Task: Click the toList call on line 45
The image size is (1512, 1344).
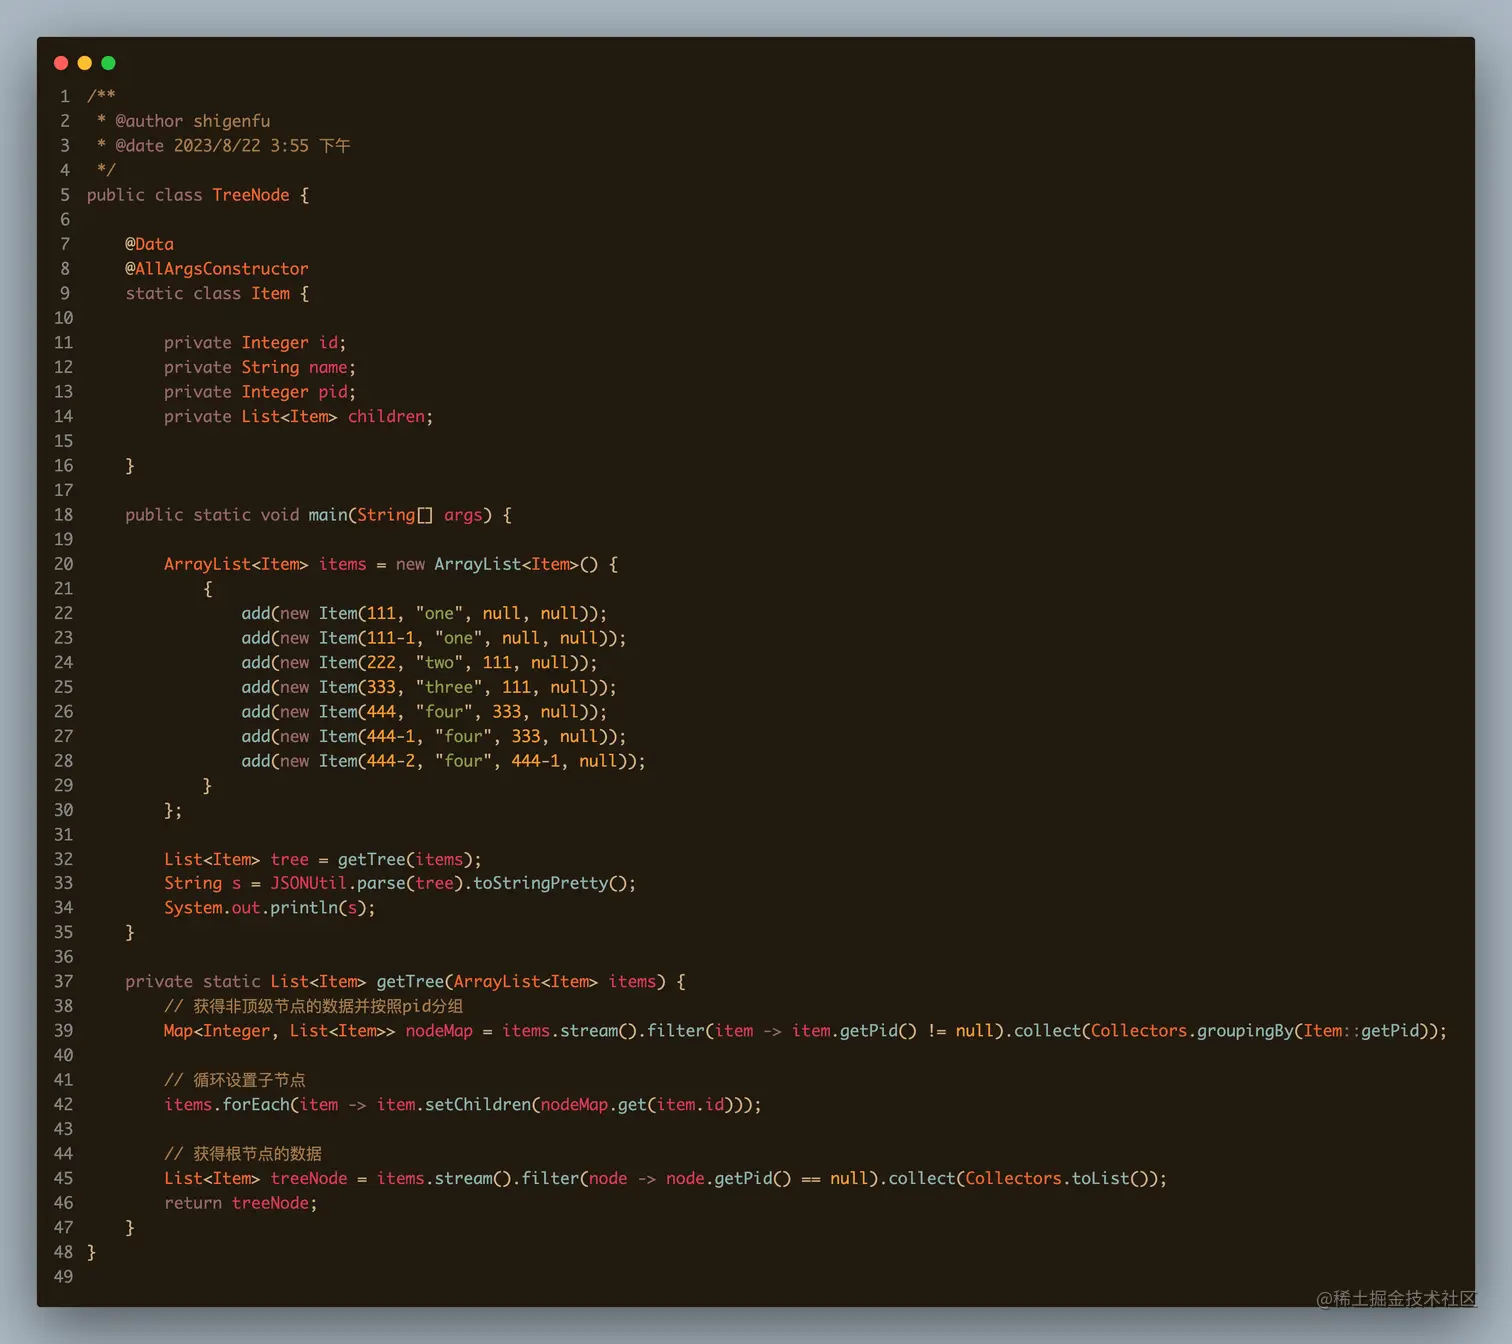Action: click(x=1100, y=1179)
